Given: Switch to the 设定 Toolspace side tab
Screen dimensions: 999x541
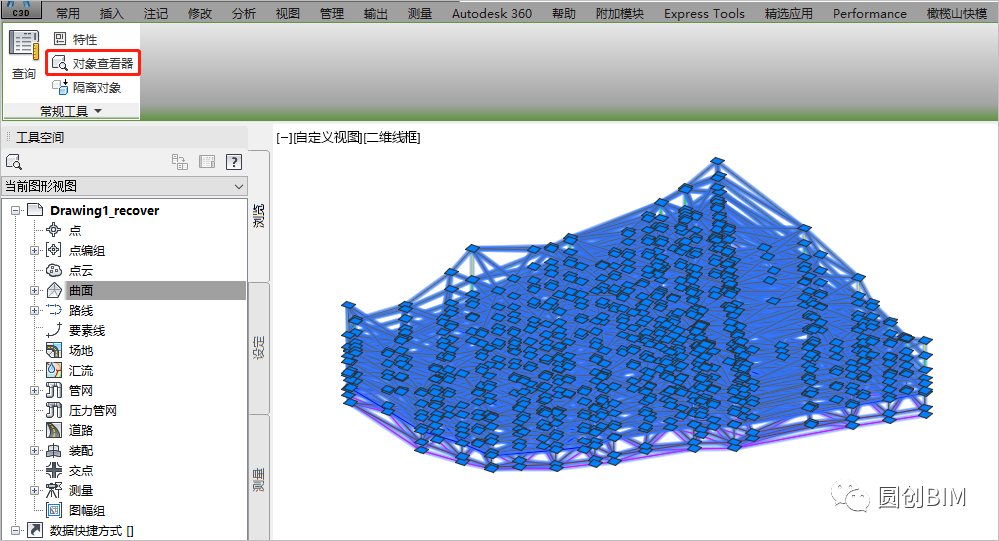Looking at the screenshot, I should coord(259,348).
